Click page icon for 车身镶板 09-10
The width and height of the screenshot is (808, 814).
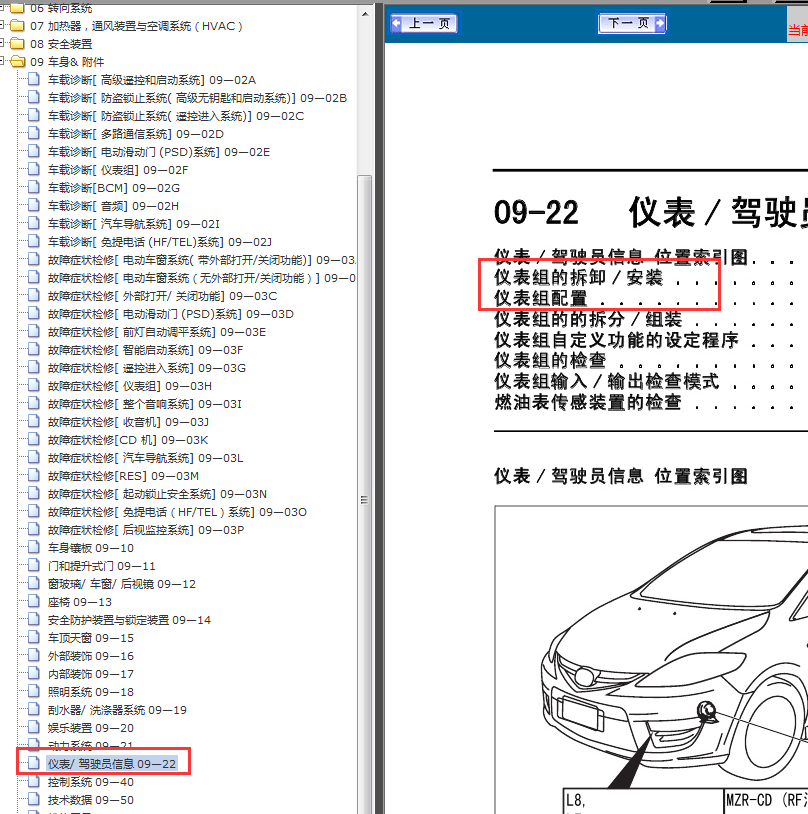click(x=34, y=547)
